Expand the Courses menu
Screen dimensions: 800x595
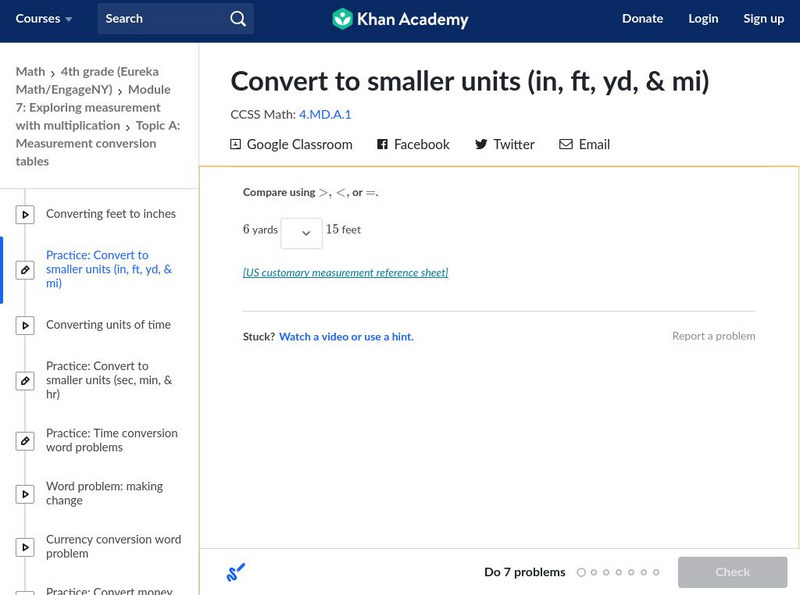[x=45, y=19]
